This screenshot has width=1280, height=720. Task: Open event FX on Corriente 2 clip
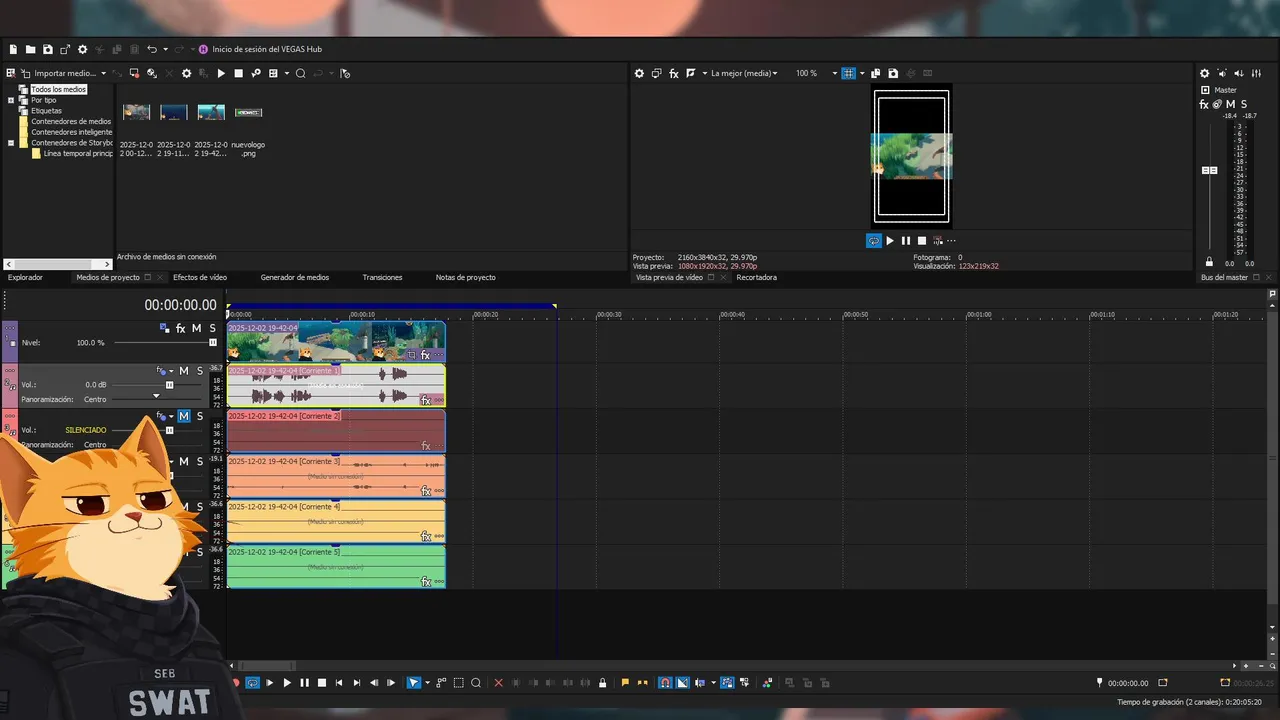point(426,446)
